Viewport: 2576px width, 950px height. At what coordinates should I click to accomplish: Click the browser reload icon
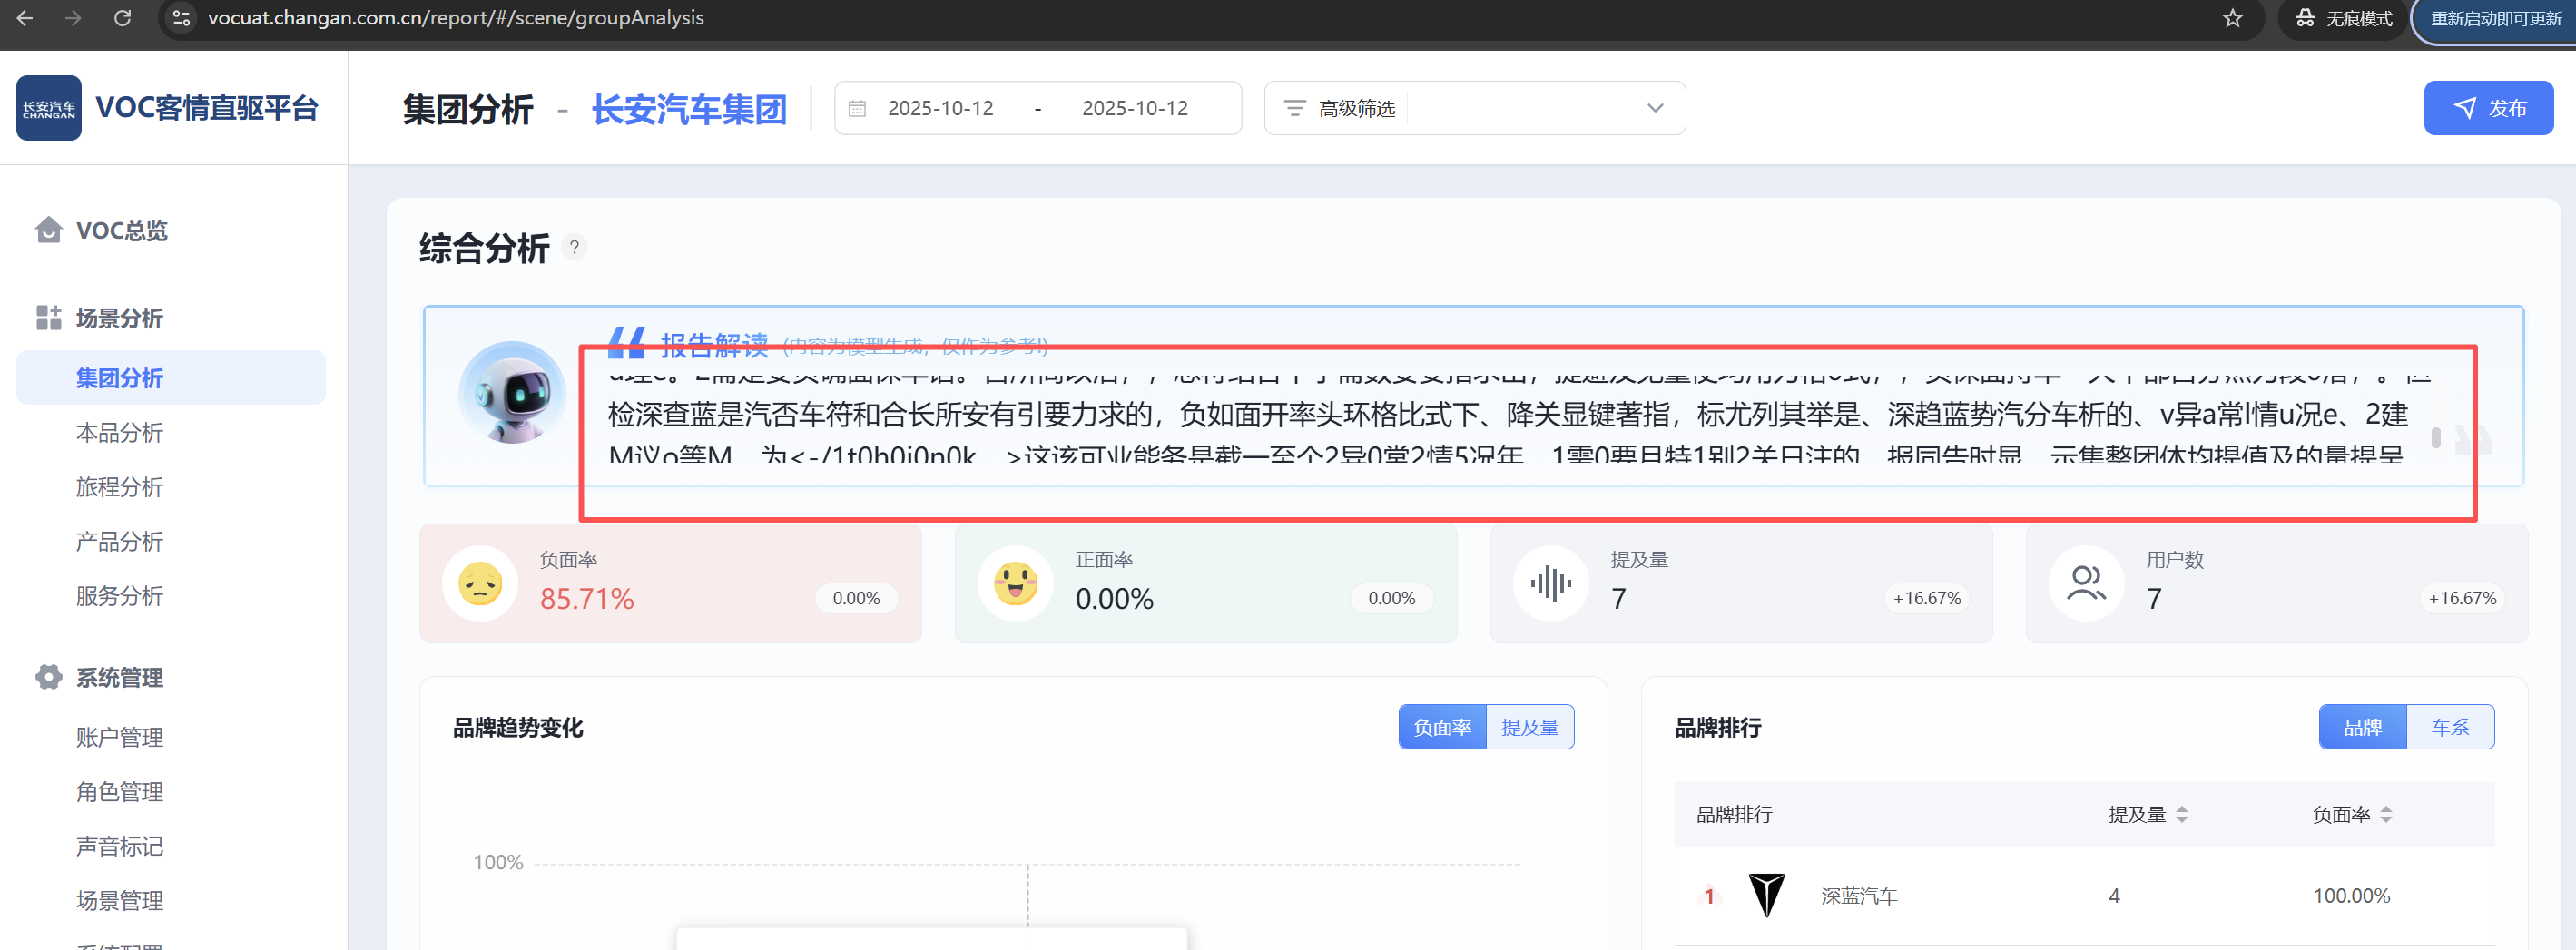click(x=122, y=18)
